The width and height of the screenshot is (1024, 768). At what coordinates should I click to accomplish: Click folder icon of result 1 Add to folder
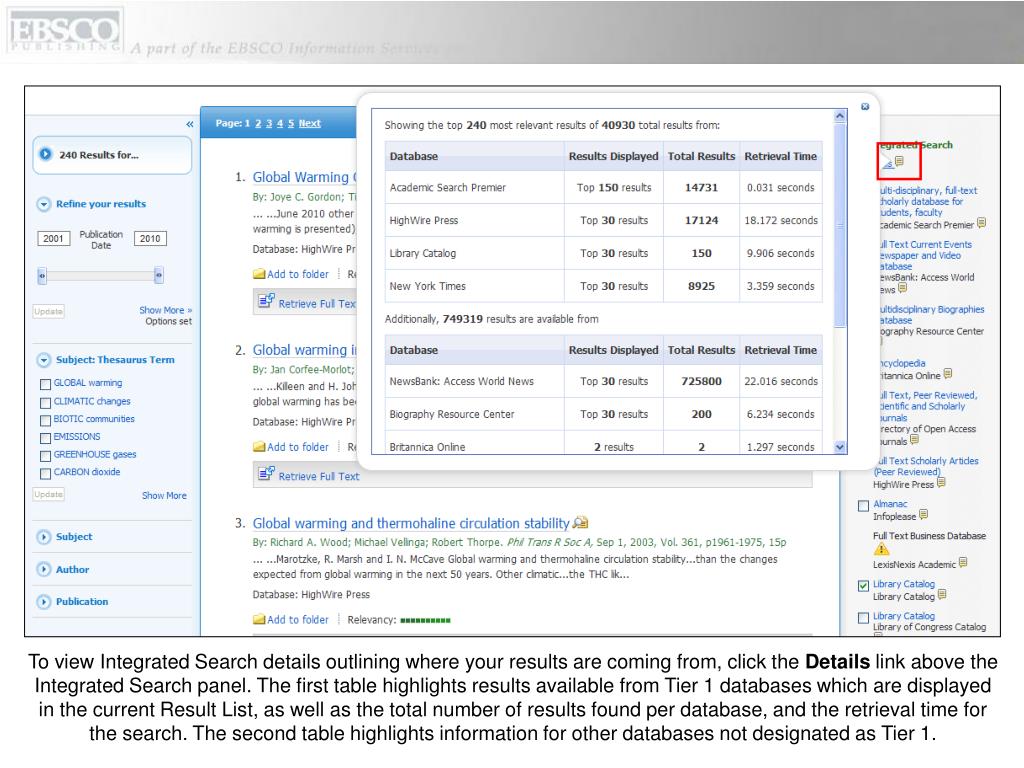259,274
